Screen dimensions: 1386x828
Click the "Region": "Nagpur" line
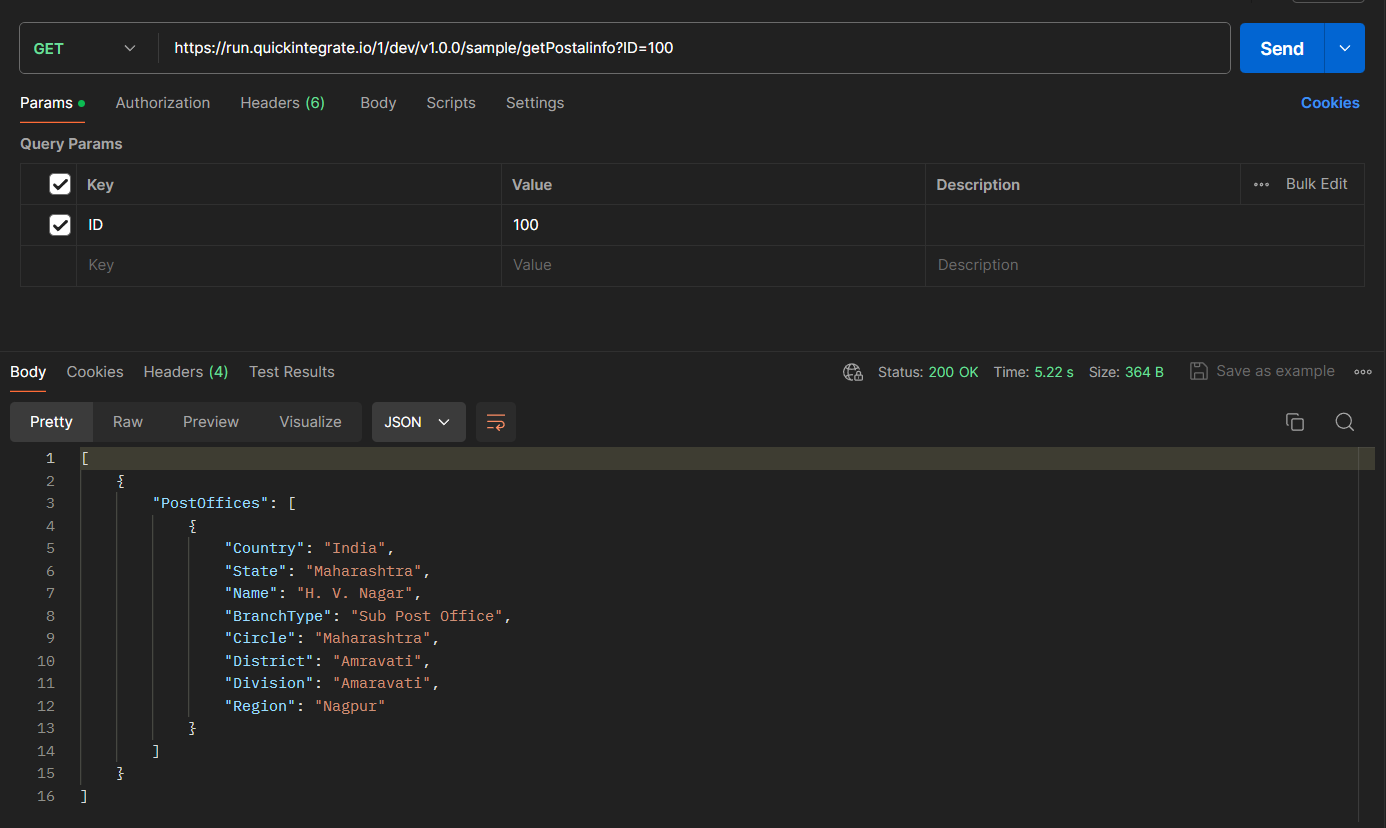(x=305, y=706)
